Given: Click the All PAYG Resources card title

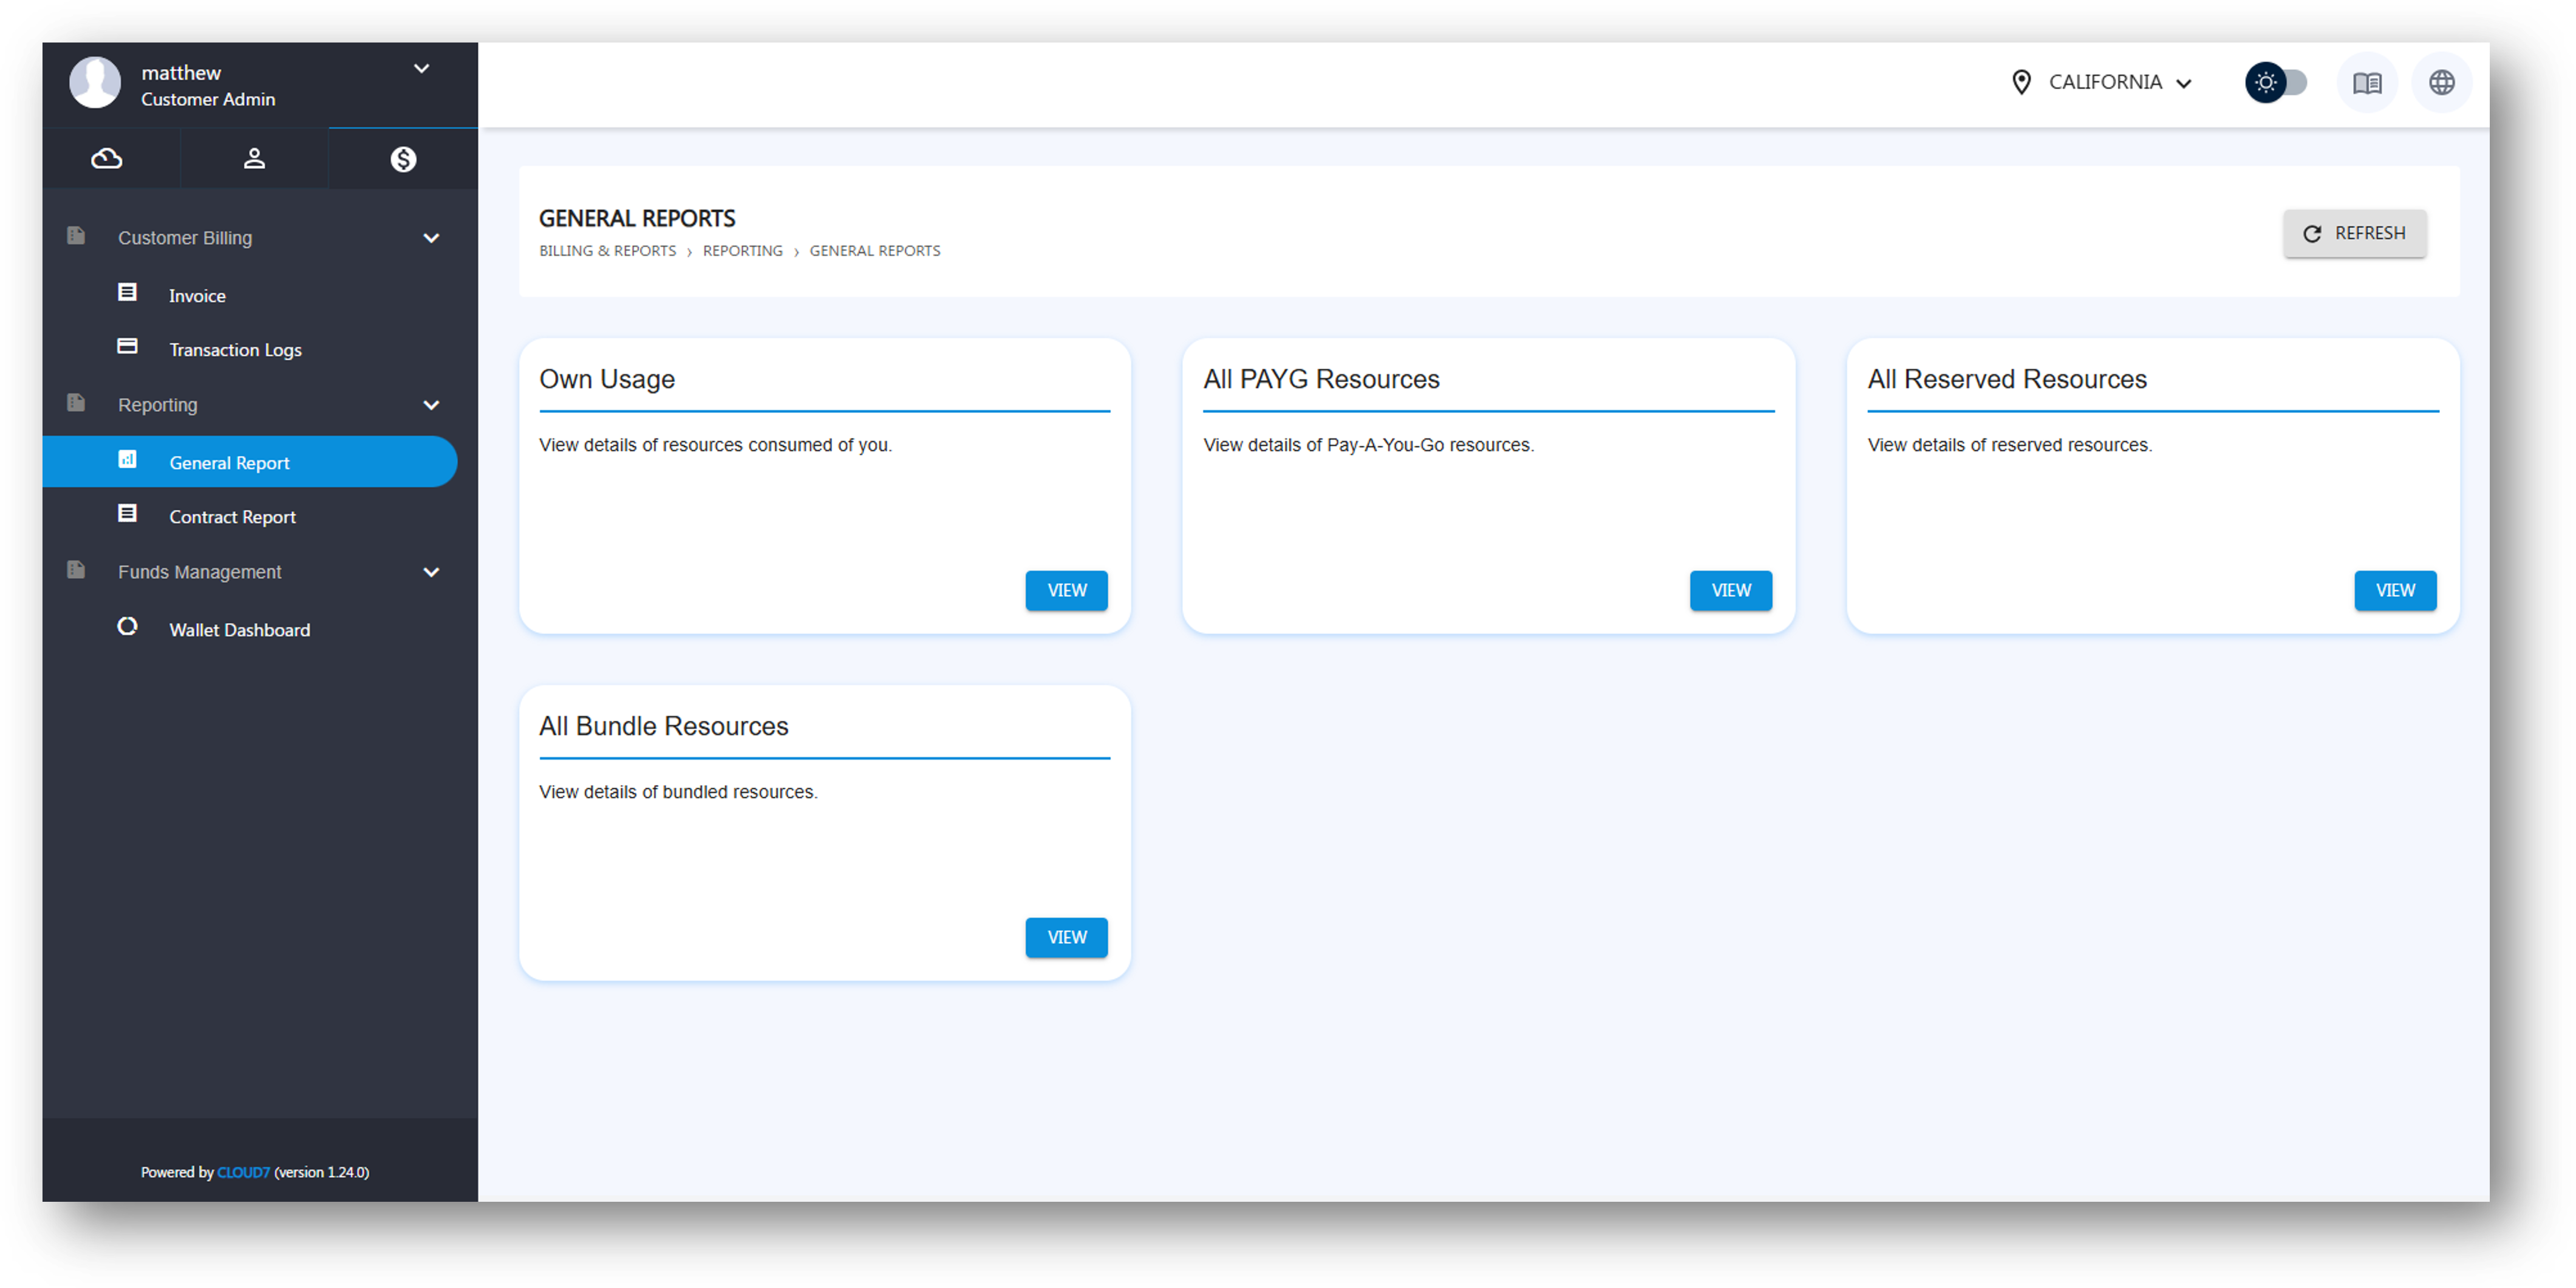Looking at the screenshot, I should tap(1321, 379).
